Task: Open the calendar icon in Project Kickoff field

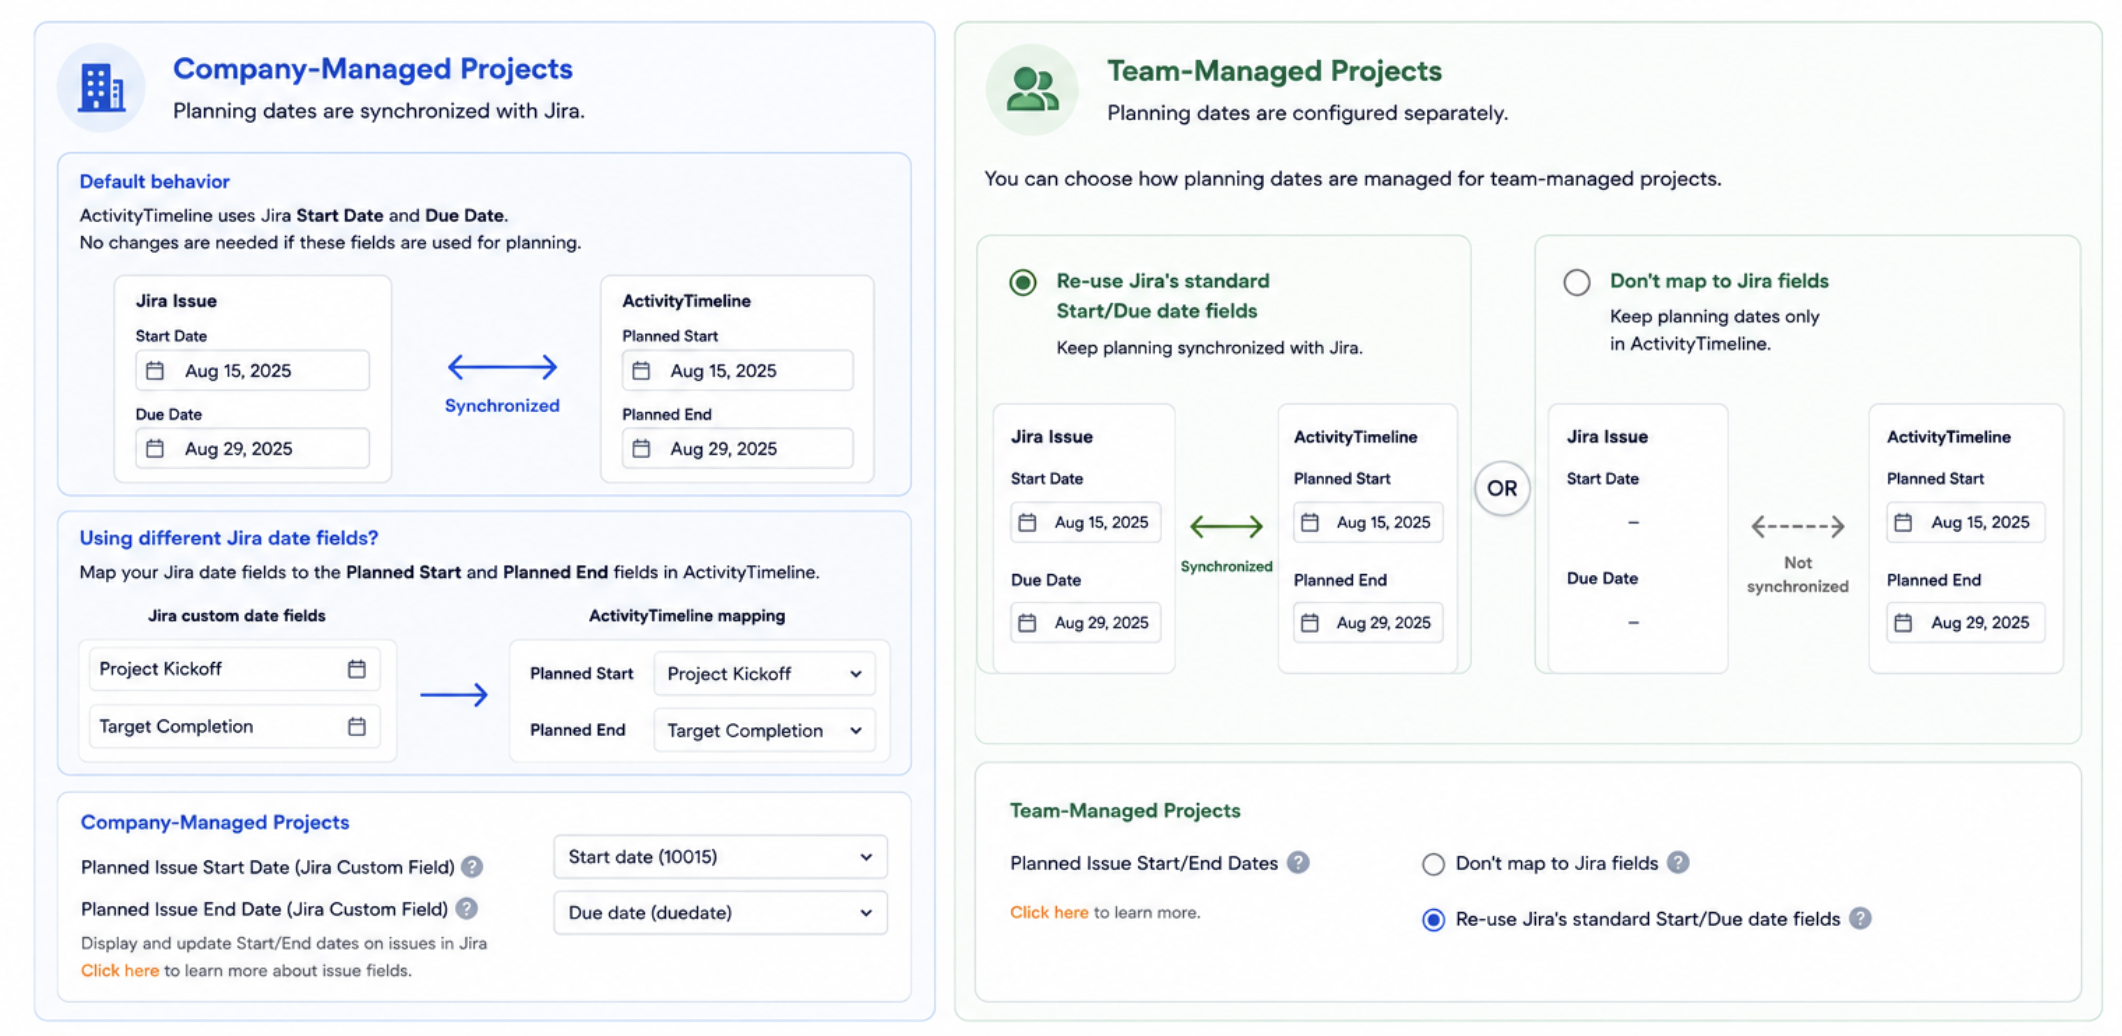Action: tap(357, 669)
